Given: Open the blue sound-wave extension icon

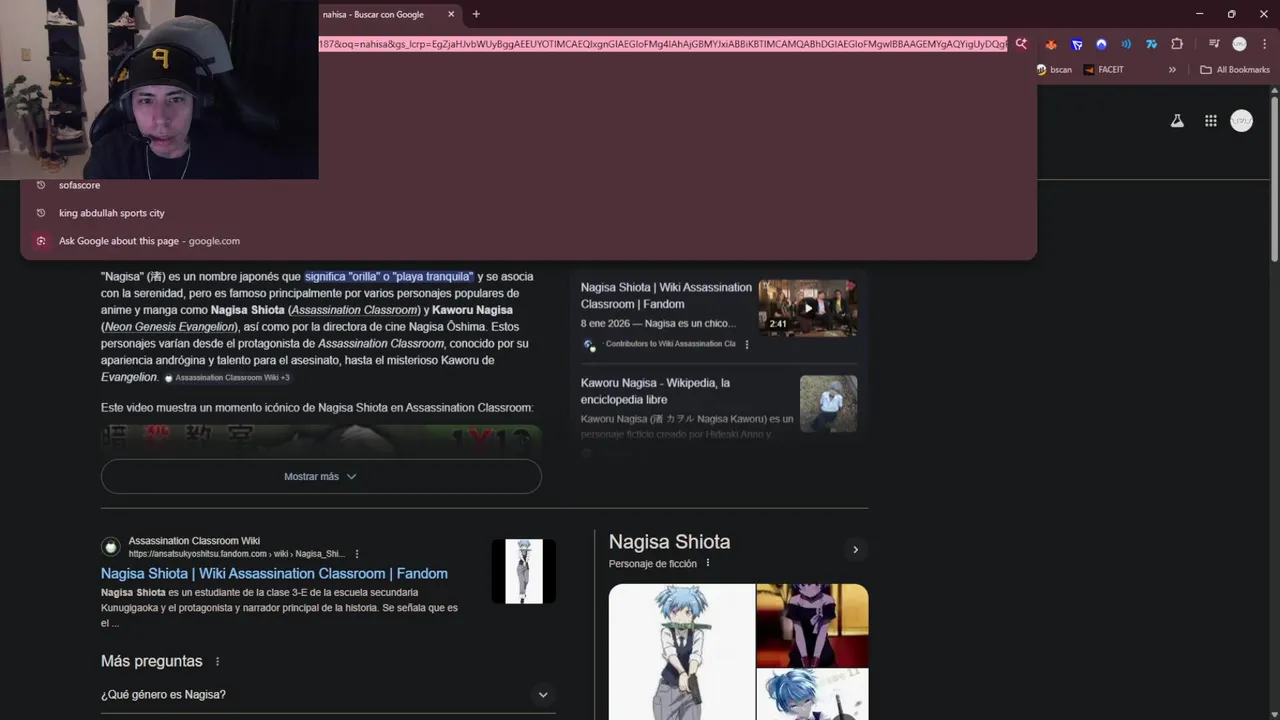Looking at the screenshot, I should (1126, 44).
